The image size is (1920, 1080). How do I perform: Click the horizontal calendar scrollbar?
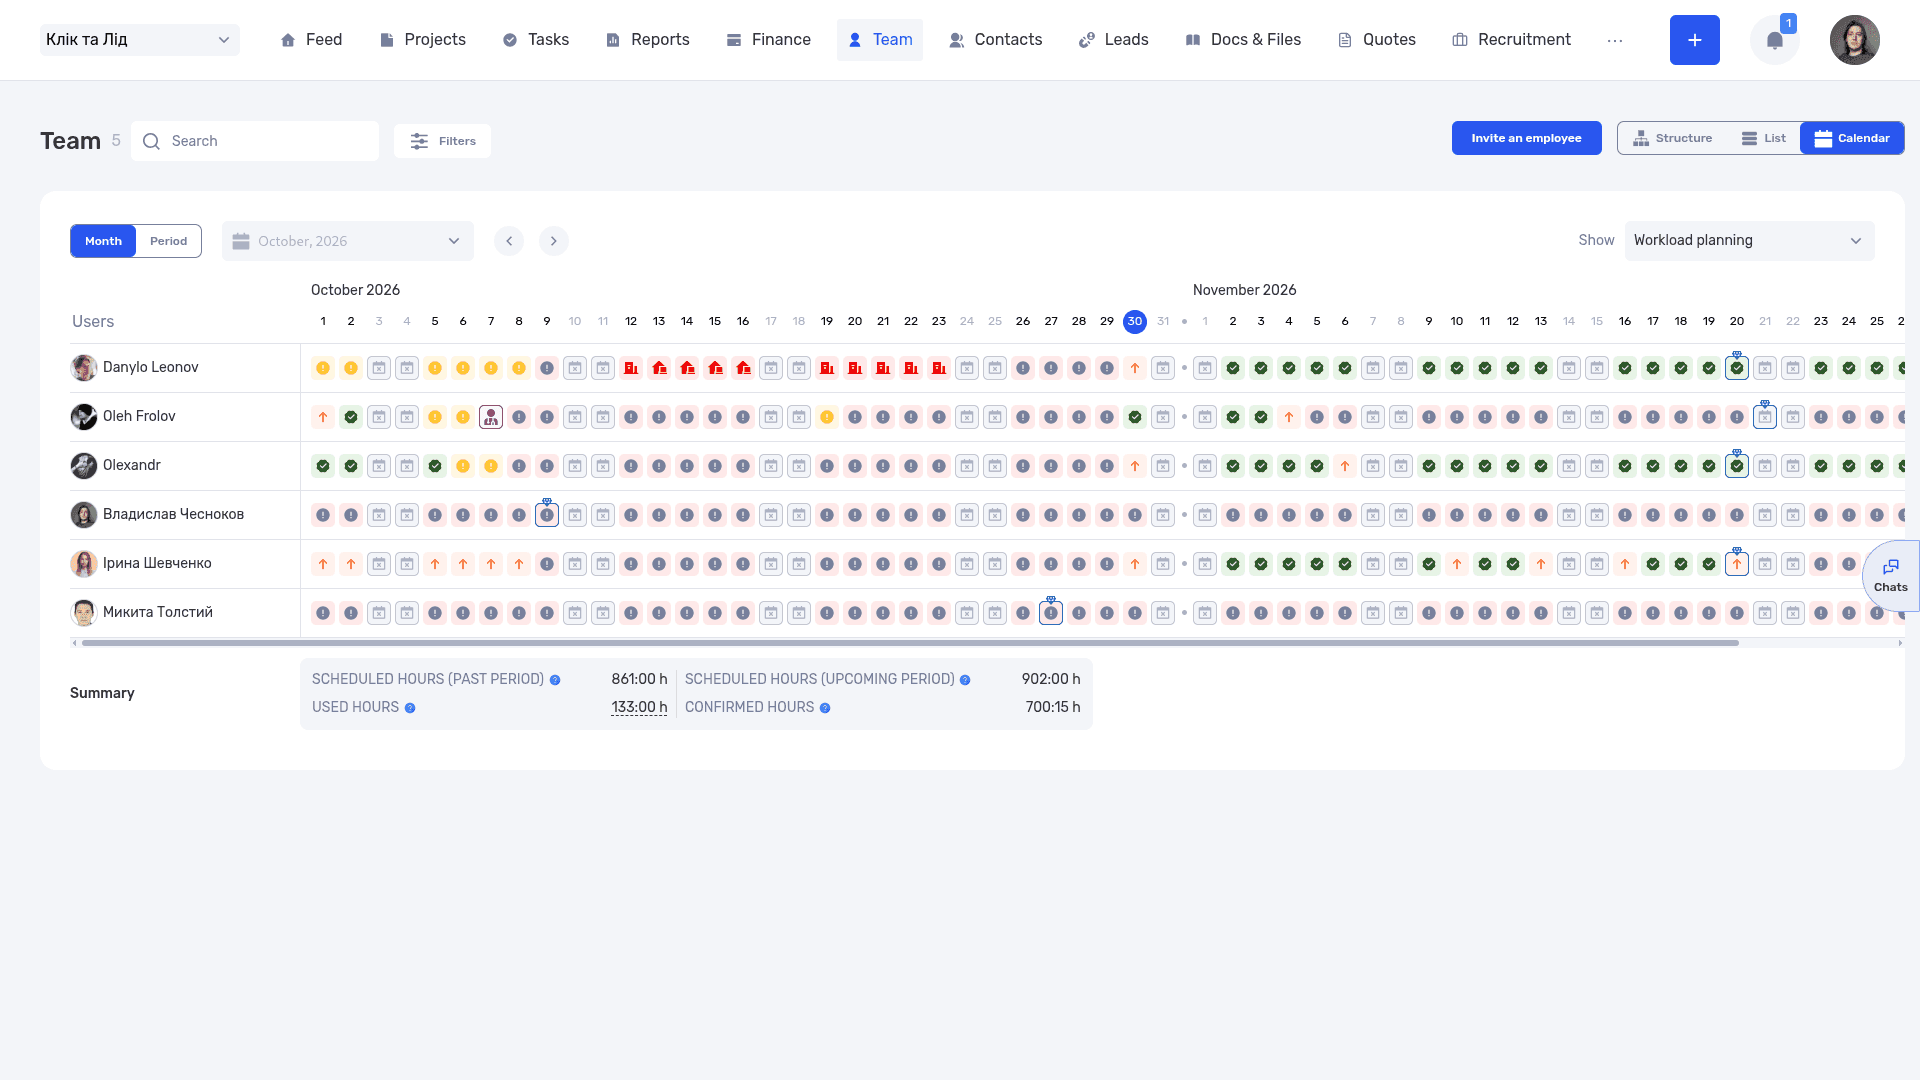(x=910, y=643)
